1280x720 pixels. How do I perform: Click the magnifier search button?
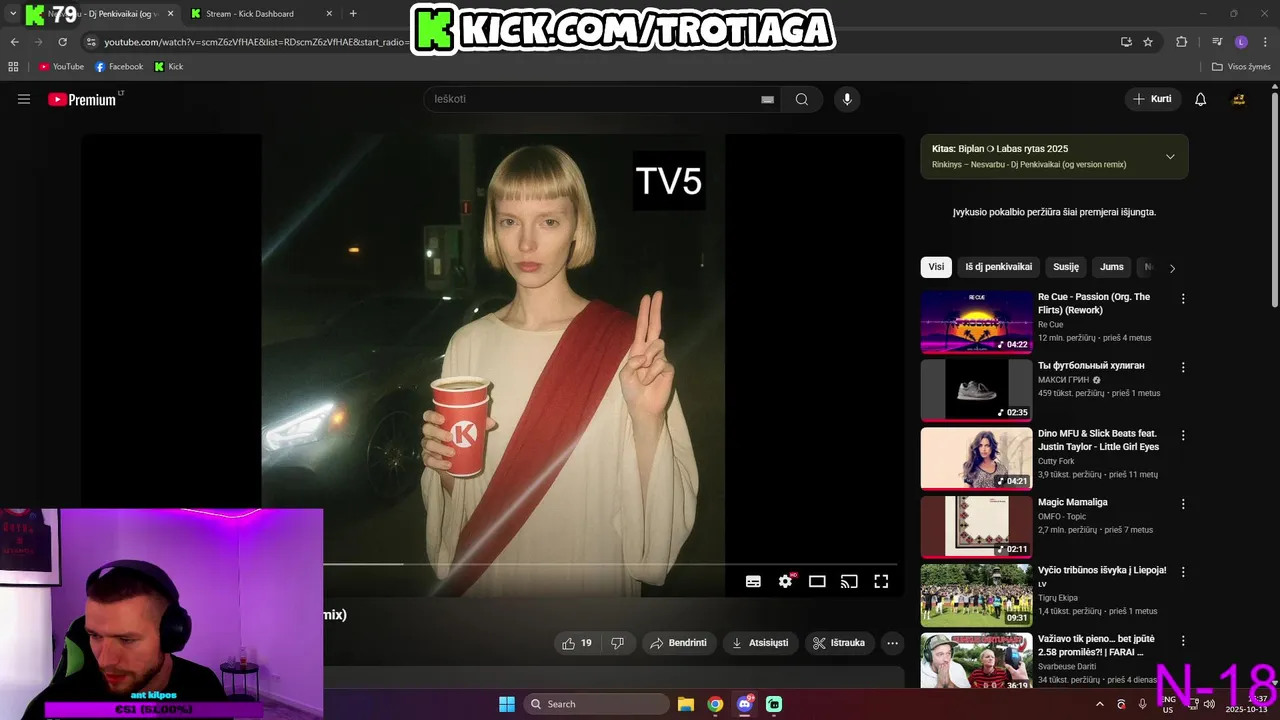click(802, 99)
